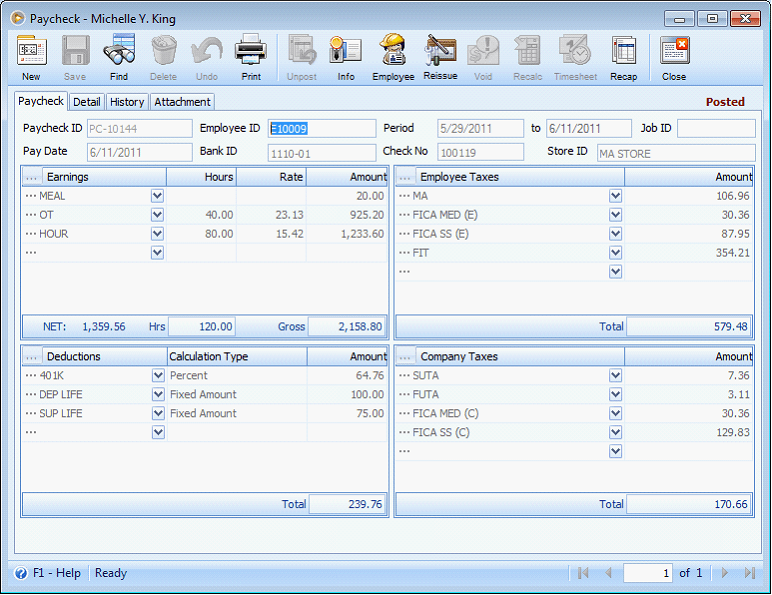The height and width of the screenshot is (595, 772).
Task: Click the Gross amount 2,158.80
Action: pyautogui.click(x=348, y=327)
